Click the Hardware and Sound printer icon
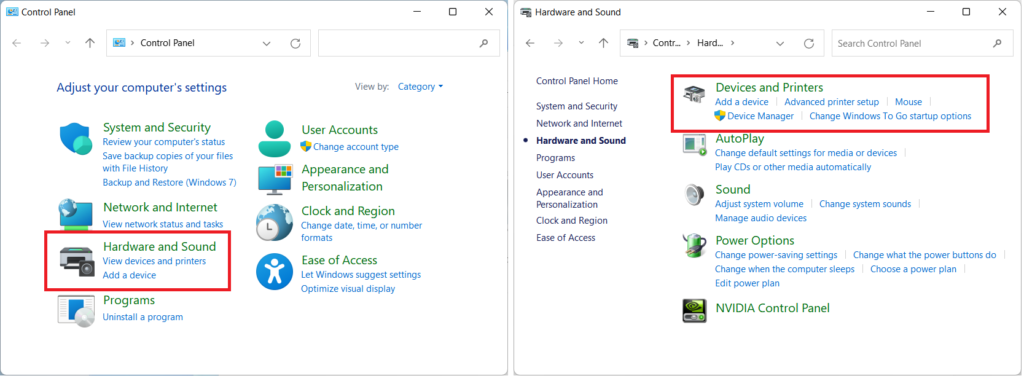The height and width of the screenshot is (381, 1024). point(77,261)
